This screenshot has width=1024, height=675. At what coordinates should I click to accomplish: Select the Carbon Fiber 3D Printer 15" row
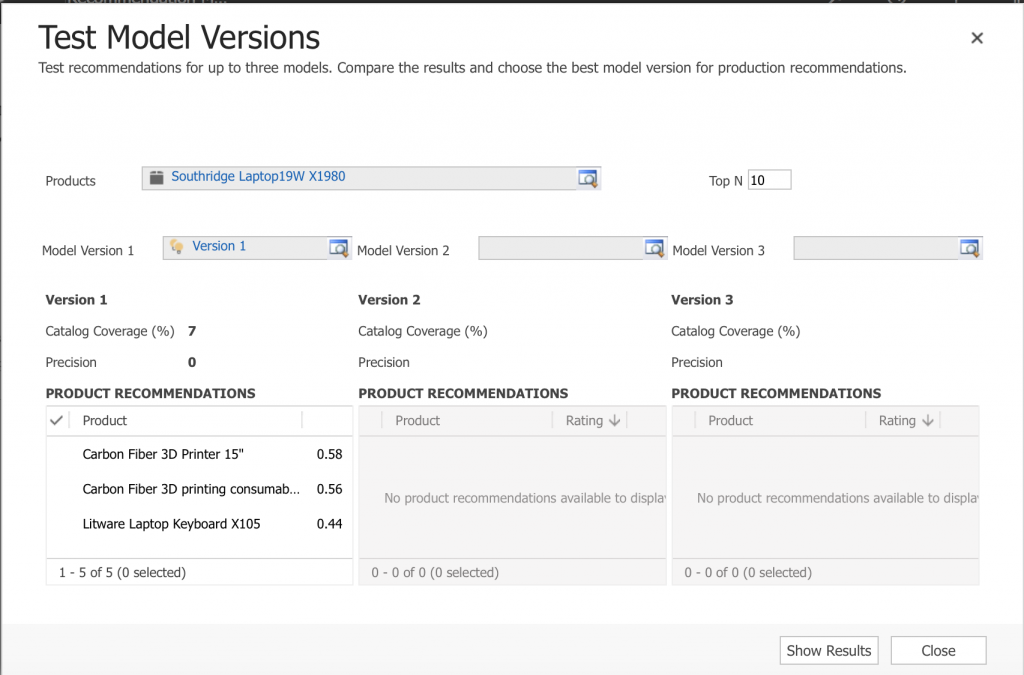(x=163, y=455)
